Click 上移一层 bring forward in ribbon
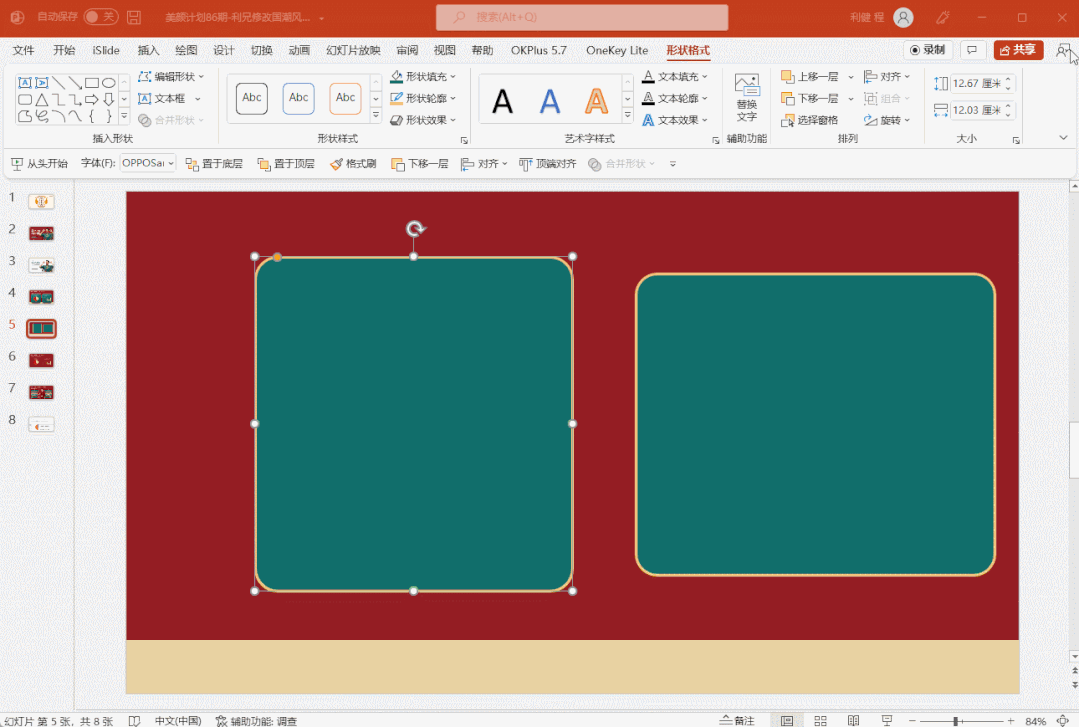Screen dimensions: 1079x727 pyautogui.click(x=810, y=76)
